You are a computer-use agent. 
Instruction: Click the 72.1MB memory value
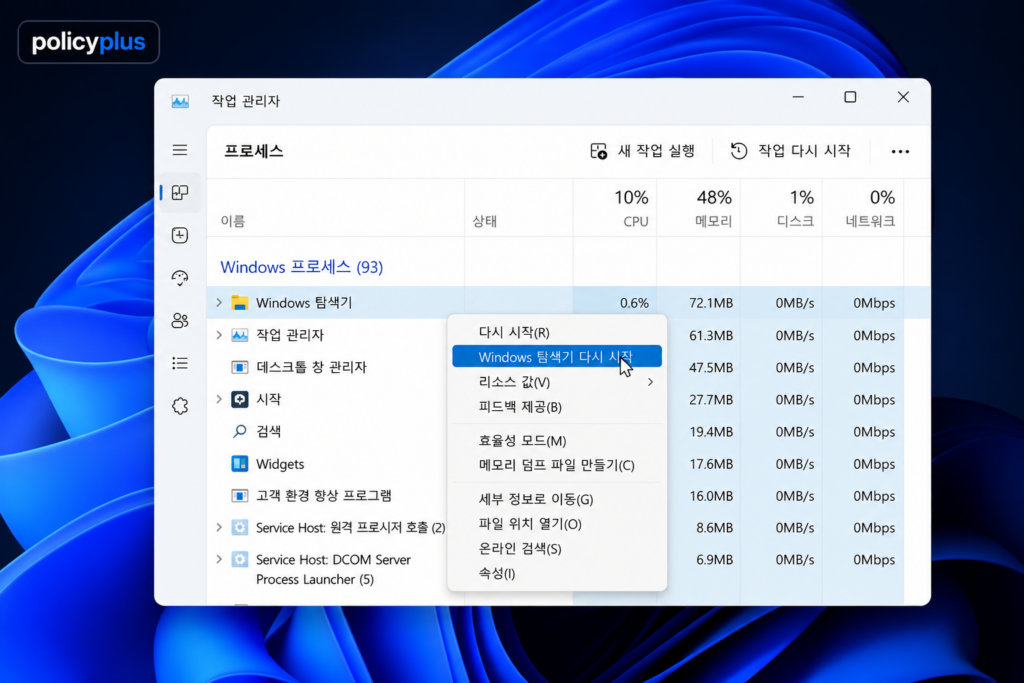711,303
